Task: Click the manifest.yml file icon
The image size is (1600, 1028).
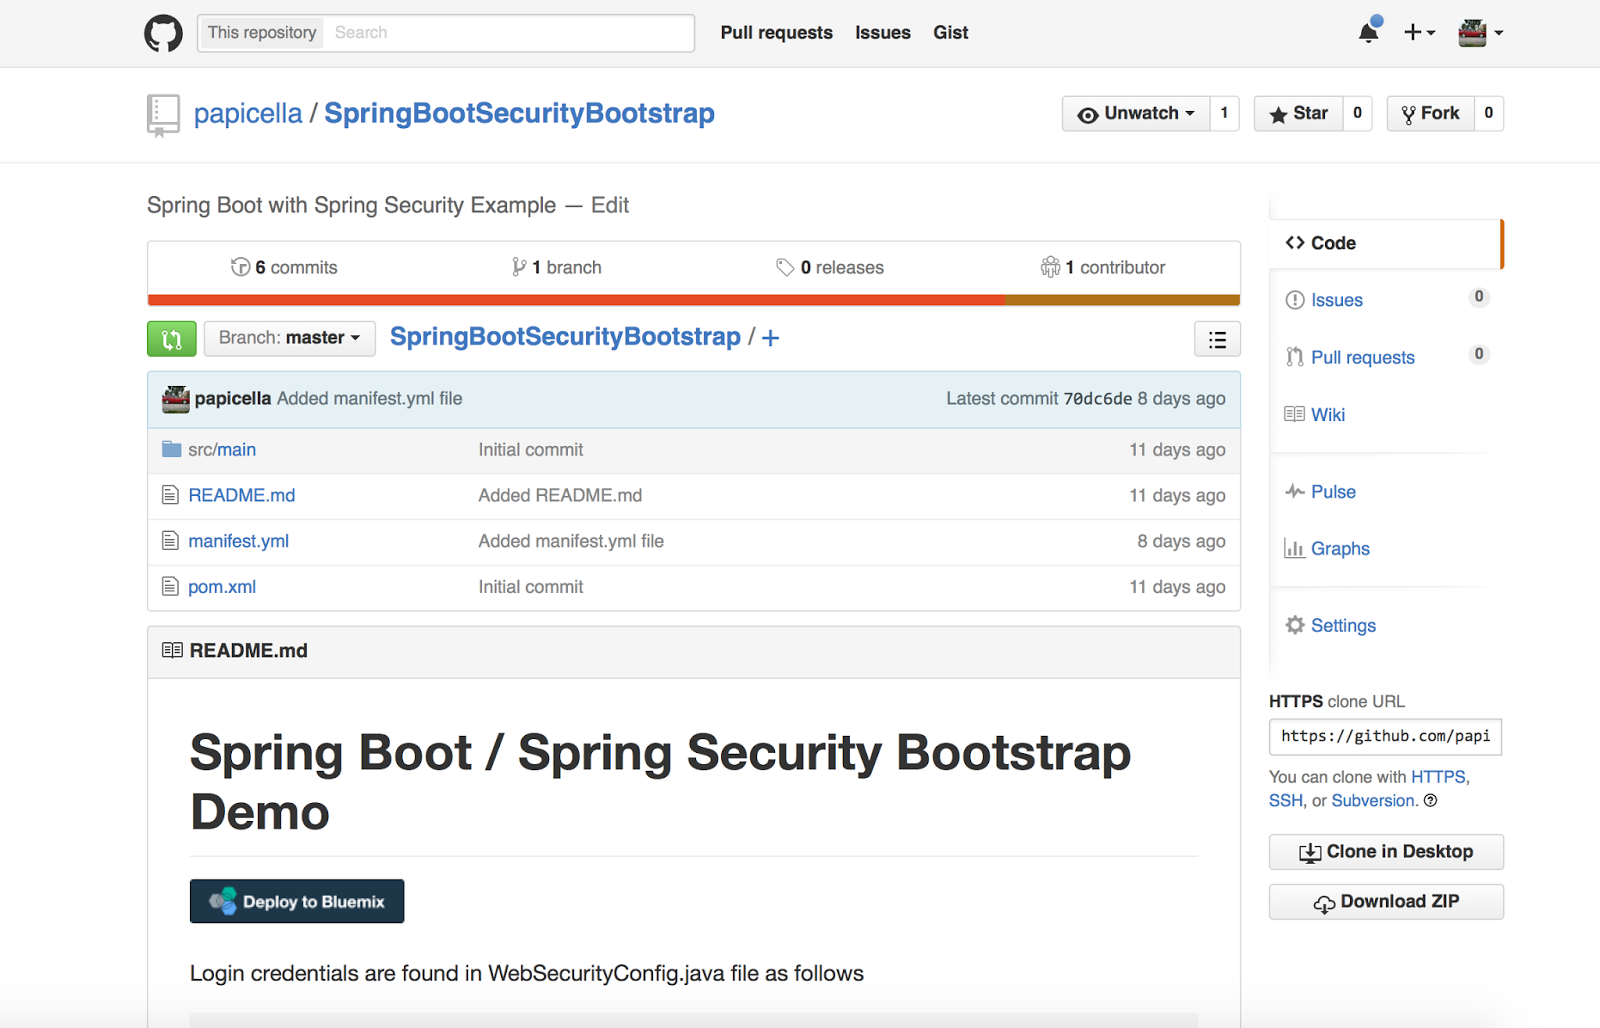Action: [170, 541]
